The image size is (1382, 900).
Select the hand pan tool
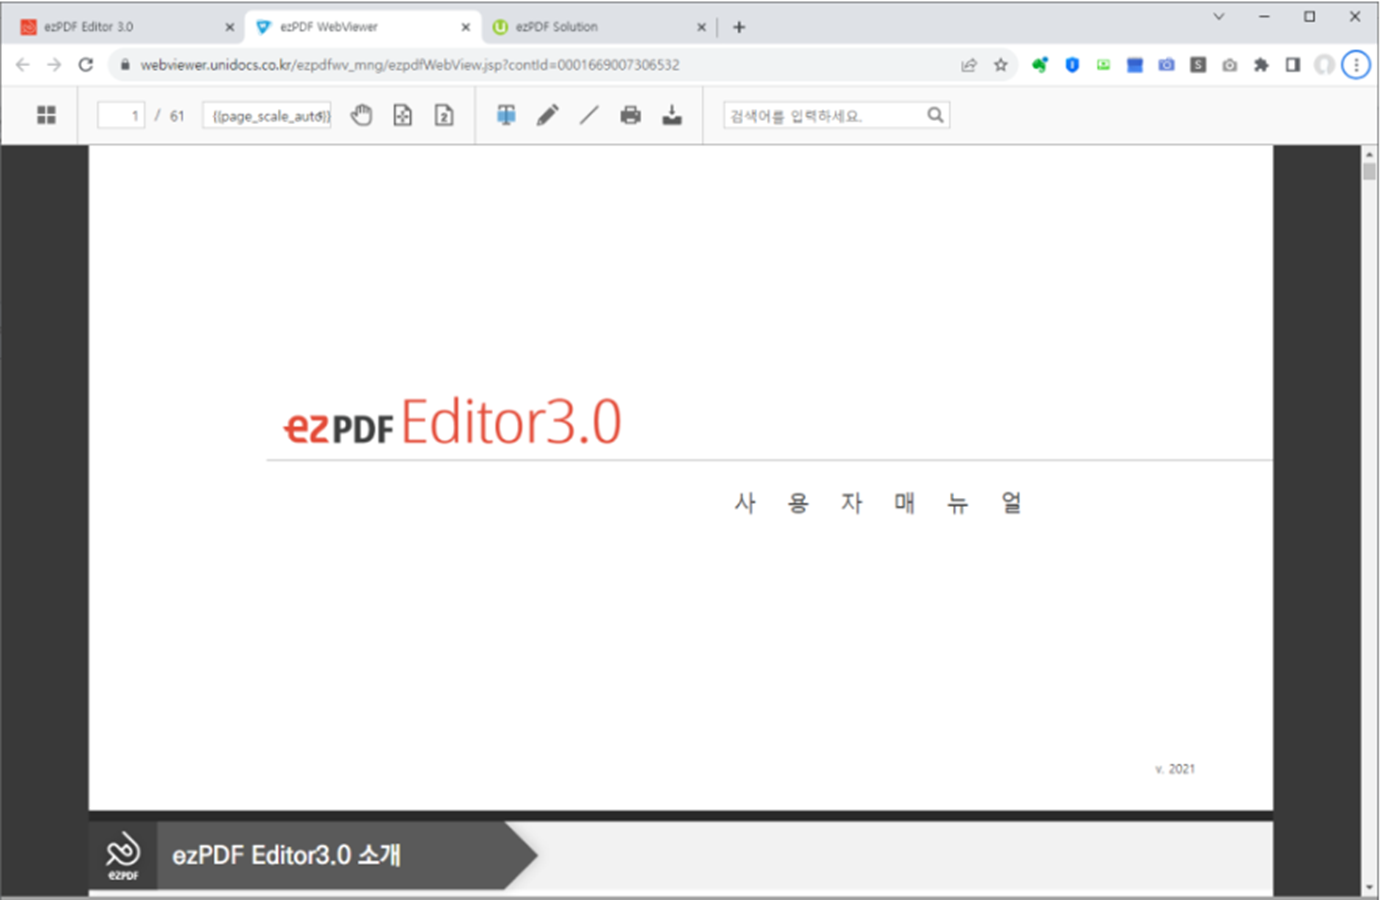[x=362, y=115]
